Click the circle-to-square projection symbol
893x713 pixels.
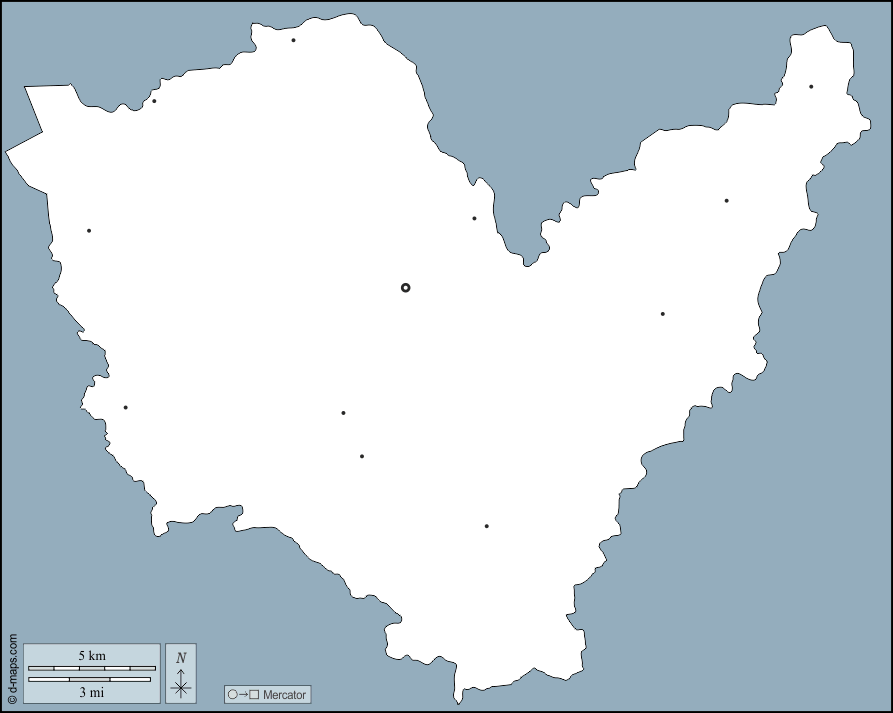point(243,694)
